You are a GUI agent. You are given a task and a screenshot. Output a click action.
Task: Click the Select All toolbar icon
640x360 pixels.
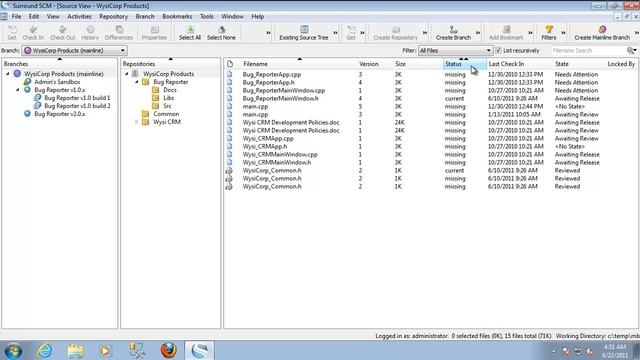tap(190, 33)
